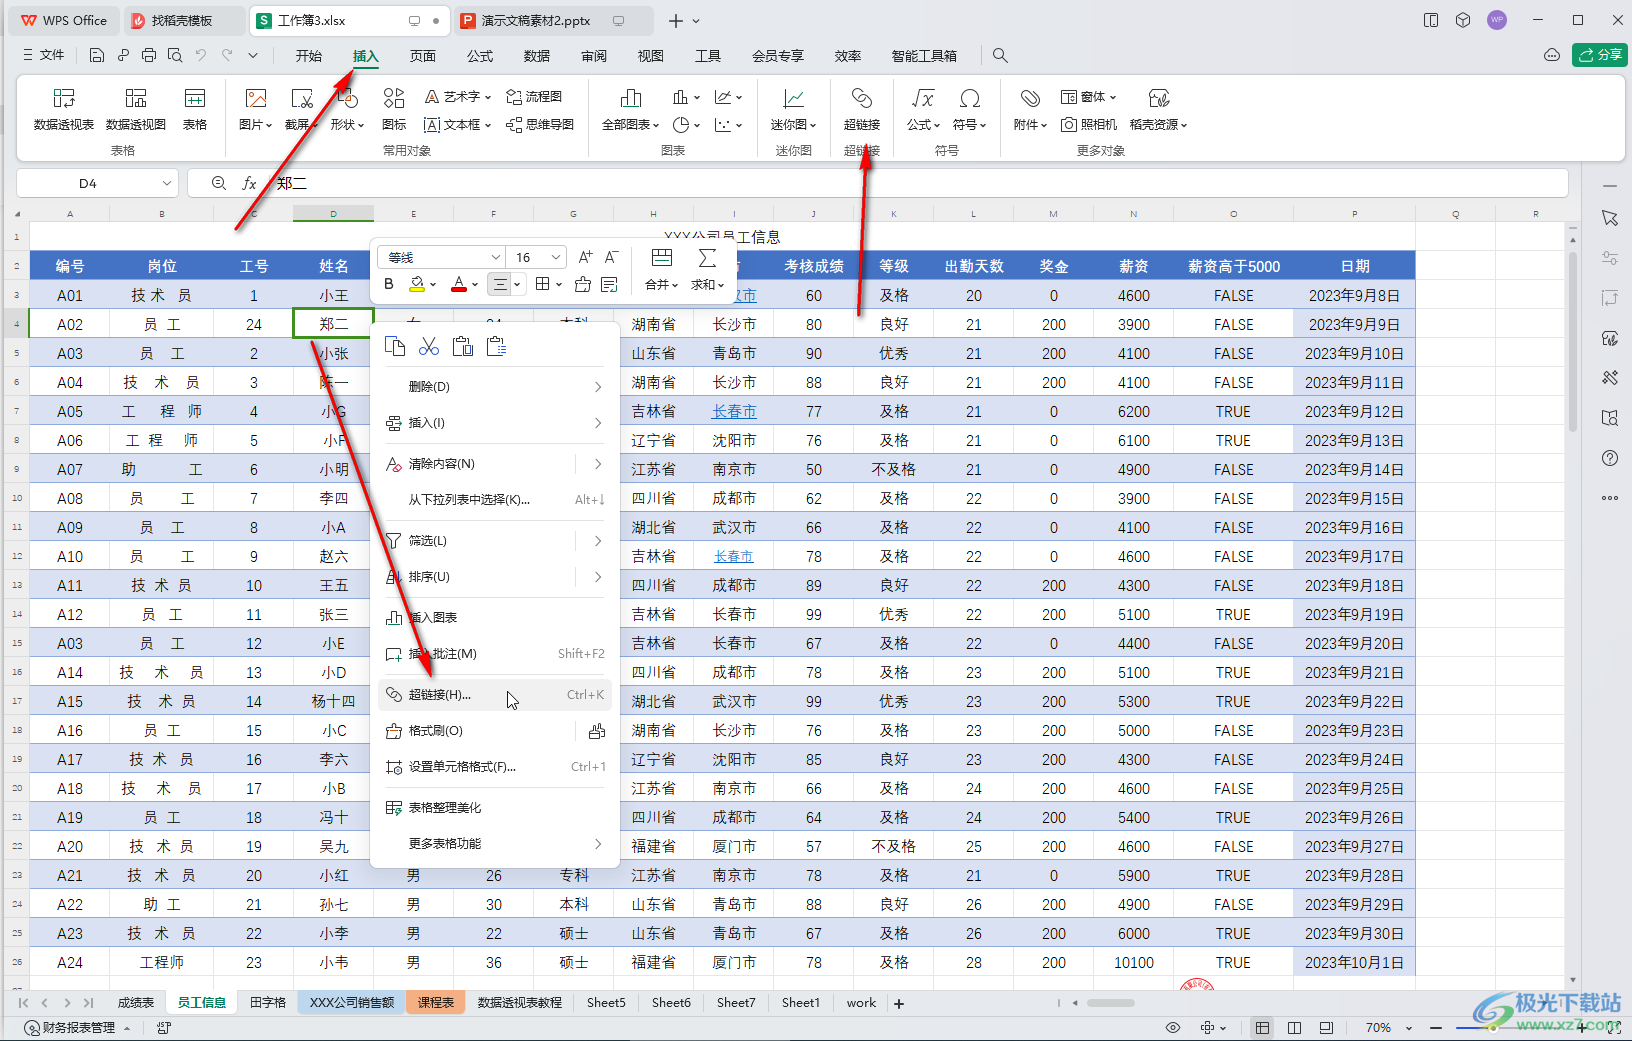Viewport: 1632px width, 1041px height.
Task: Expand the Name Box dropdown D4
Action: pyautogui.click(x=166, y=183)
